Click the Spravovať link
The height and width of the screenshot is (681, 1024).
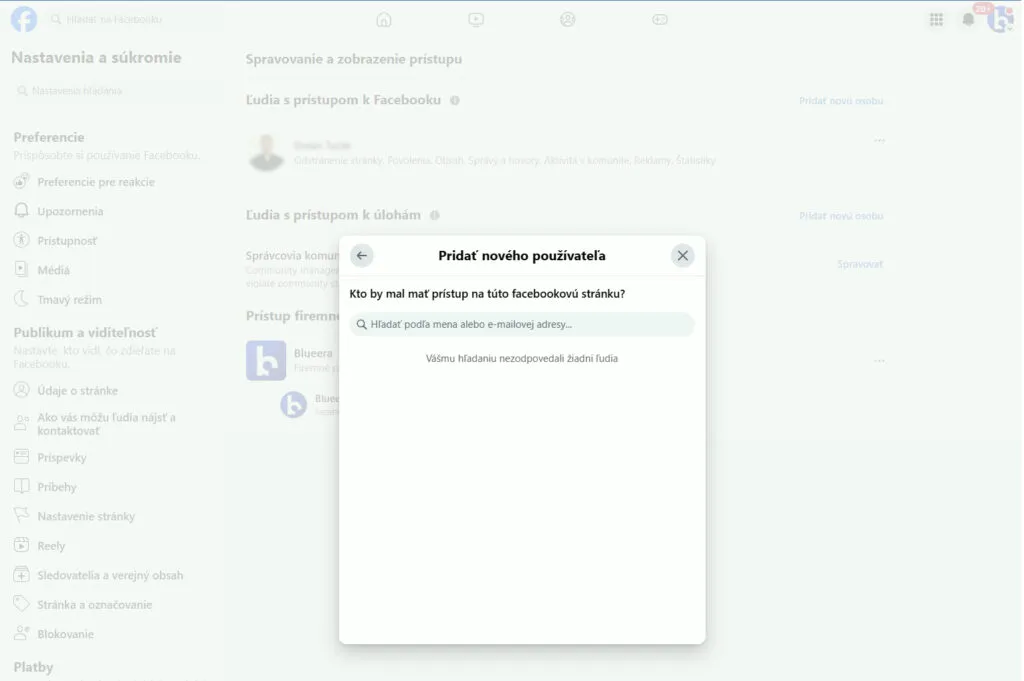pyautogui.click(x=860, y=264)
